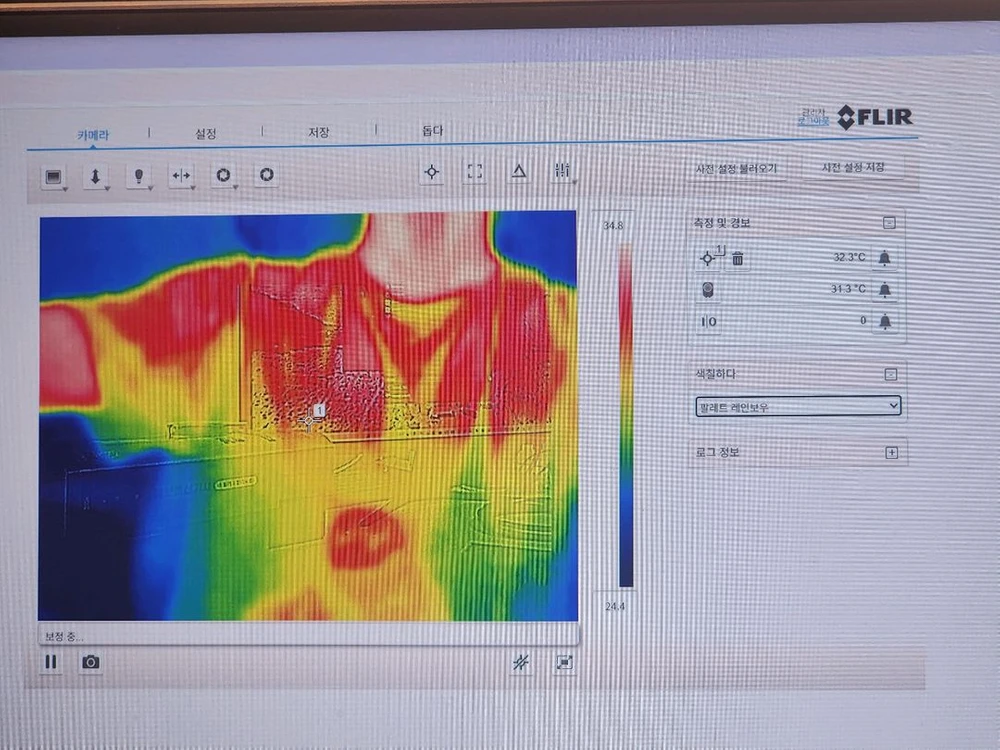Click the 보정 중... status text
This screenshot has width=1000, height=750.
64,636
